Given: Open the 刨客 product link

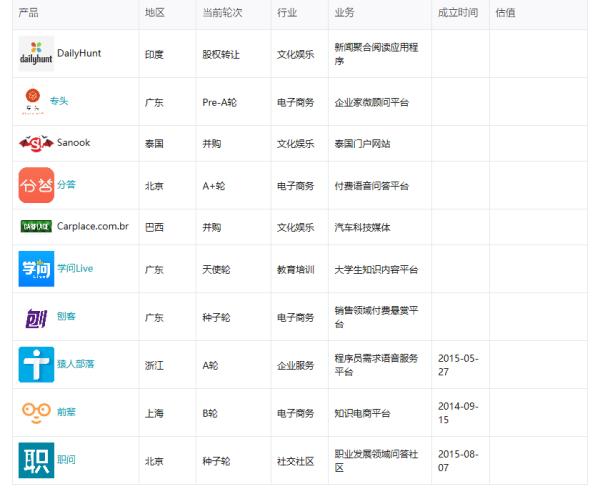Looking at the screenshot, I should click(66, 316).
